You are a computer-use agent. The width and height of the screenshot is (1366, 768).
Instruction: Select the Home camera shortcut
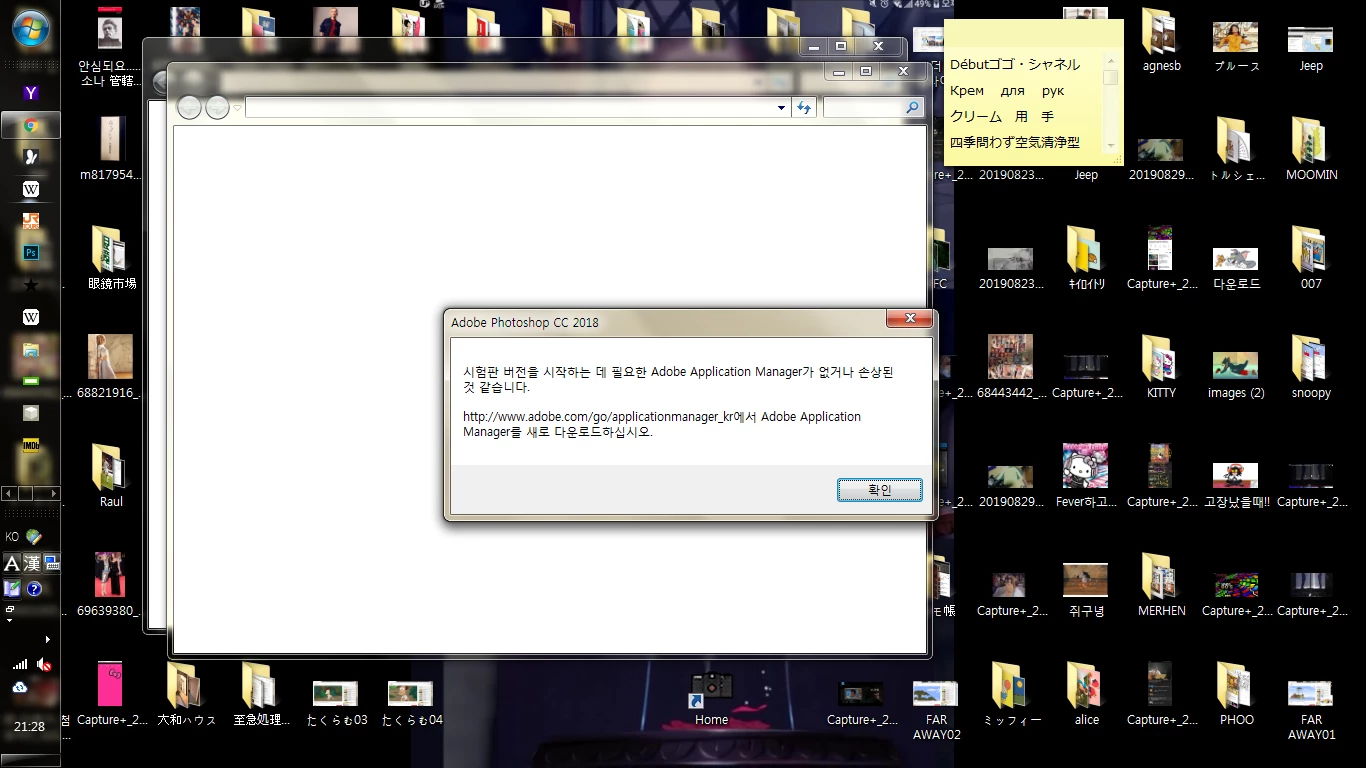(x=711, y=699)
